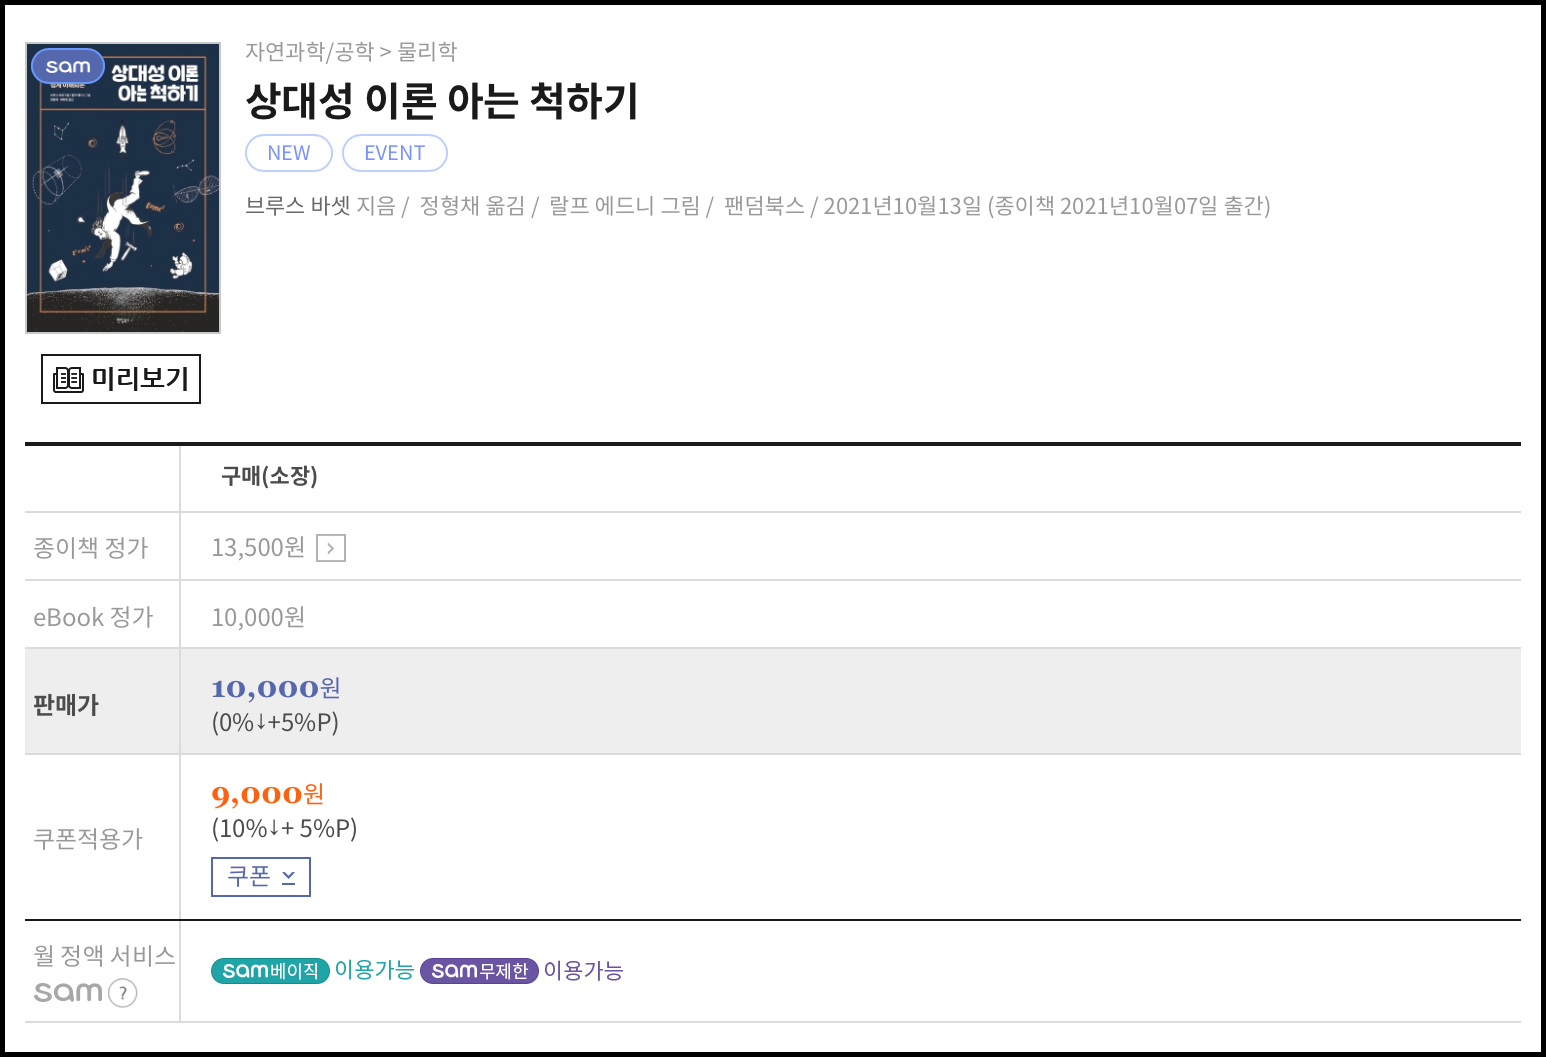This screenshot has height=1057, width=1546.
Task: Click the 판매가 10,000원 price
Action: click(276, 688)
